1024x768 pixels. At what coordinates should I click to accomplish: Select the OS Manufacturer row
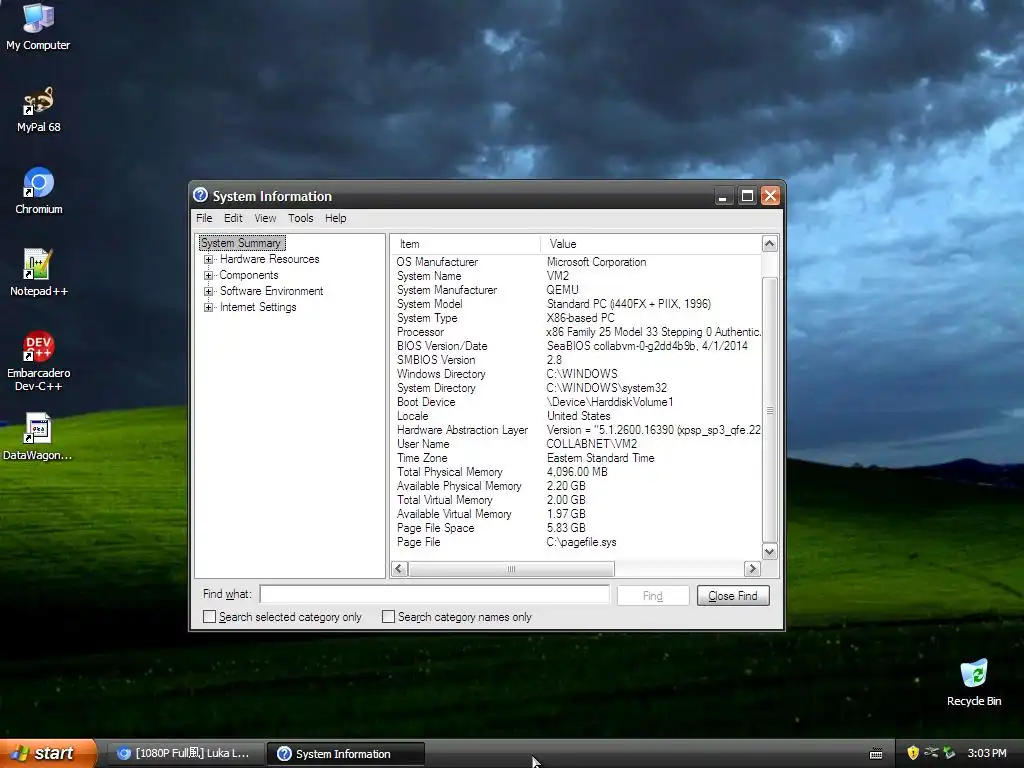[x=577, y=262]
